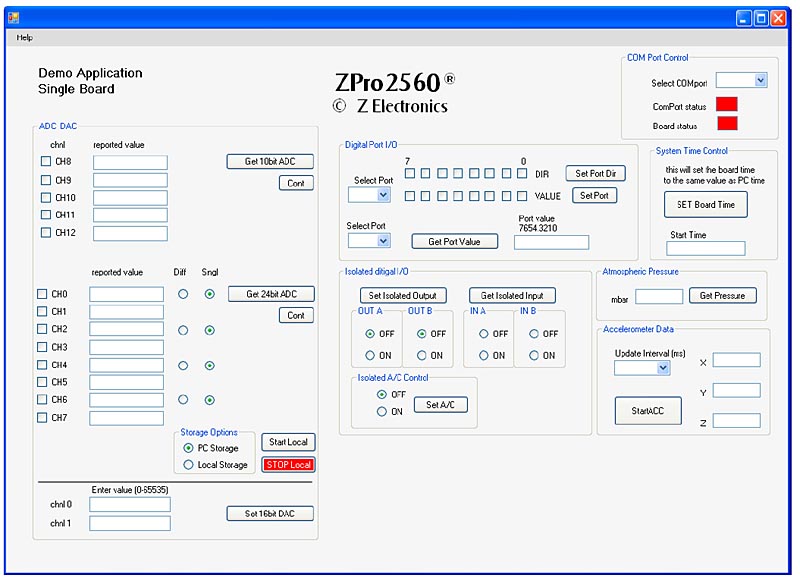Screen dimensions: 800x581
Task: Tick the CH9 channel checkbox
Action: point(46,180)
